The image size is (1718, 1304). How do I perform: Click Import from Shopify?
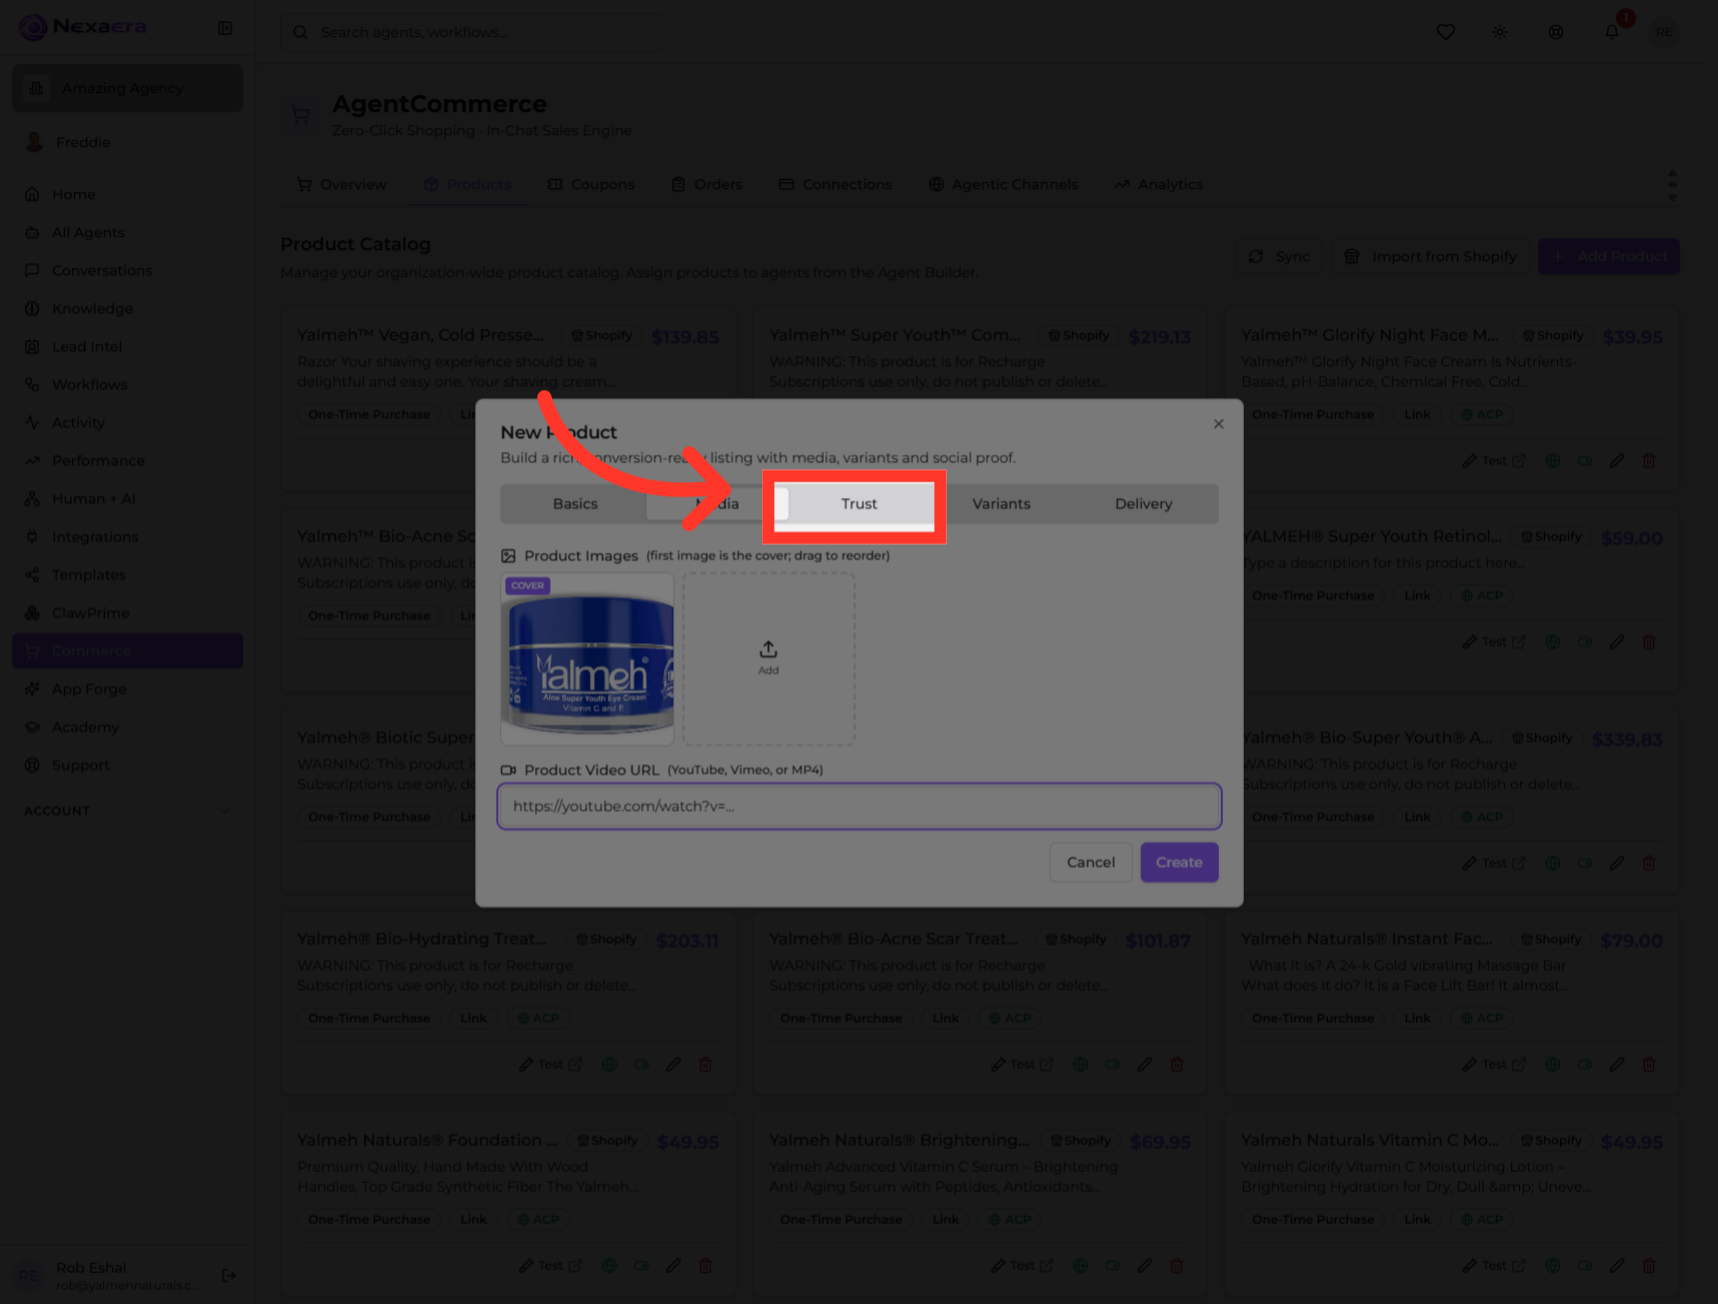coord(1430,256)
